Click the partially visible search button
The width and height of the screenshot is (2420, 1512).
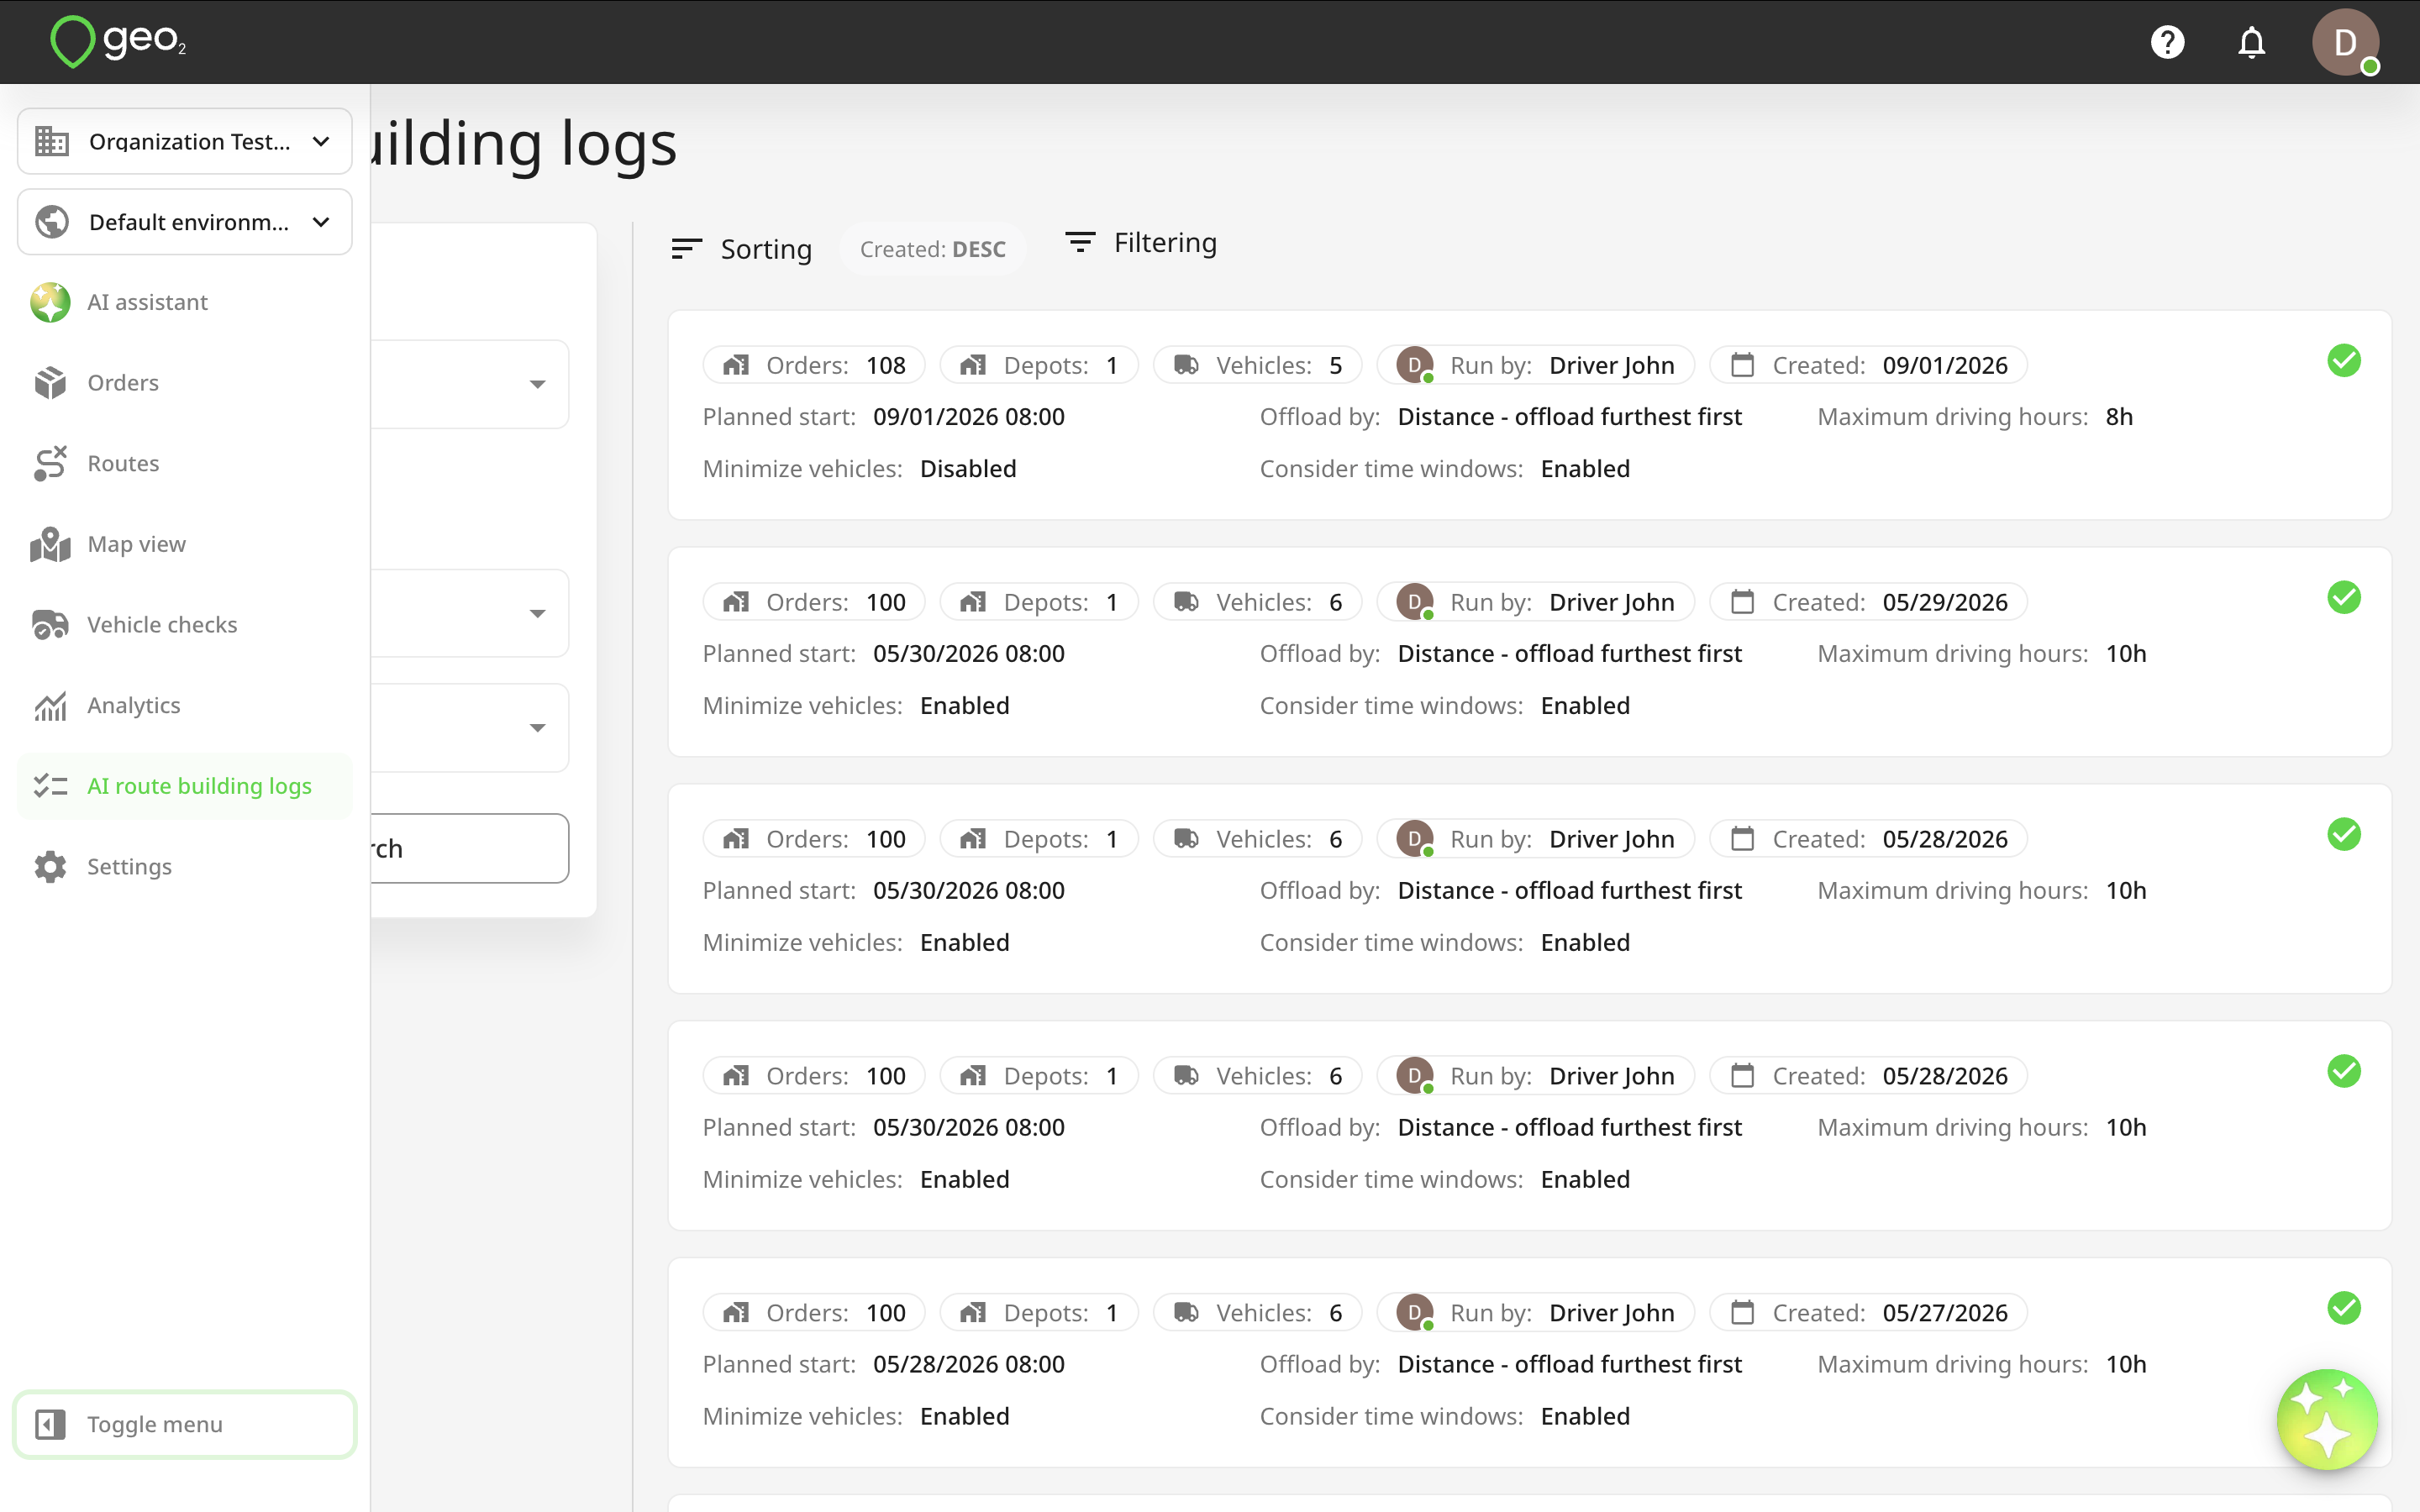pos(469,848)
